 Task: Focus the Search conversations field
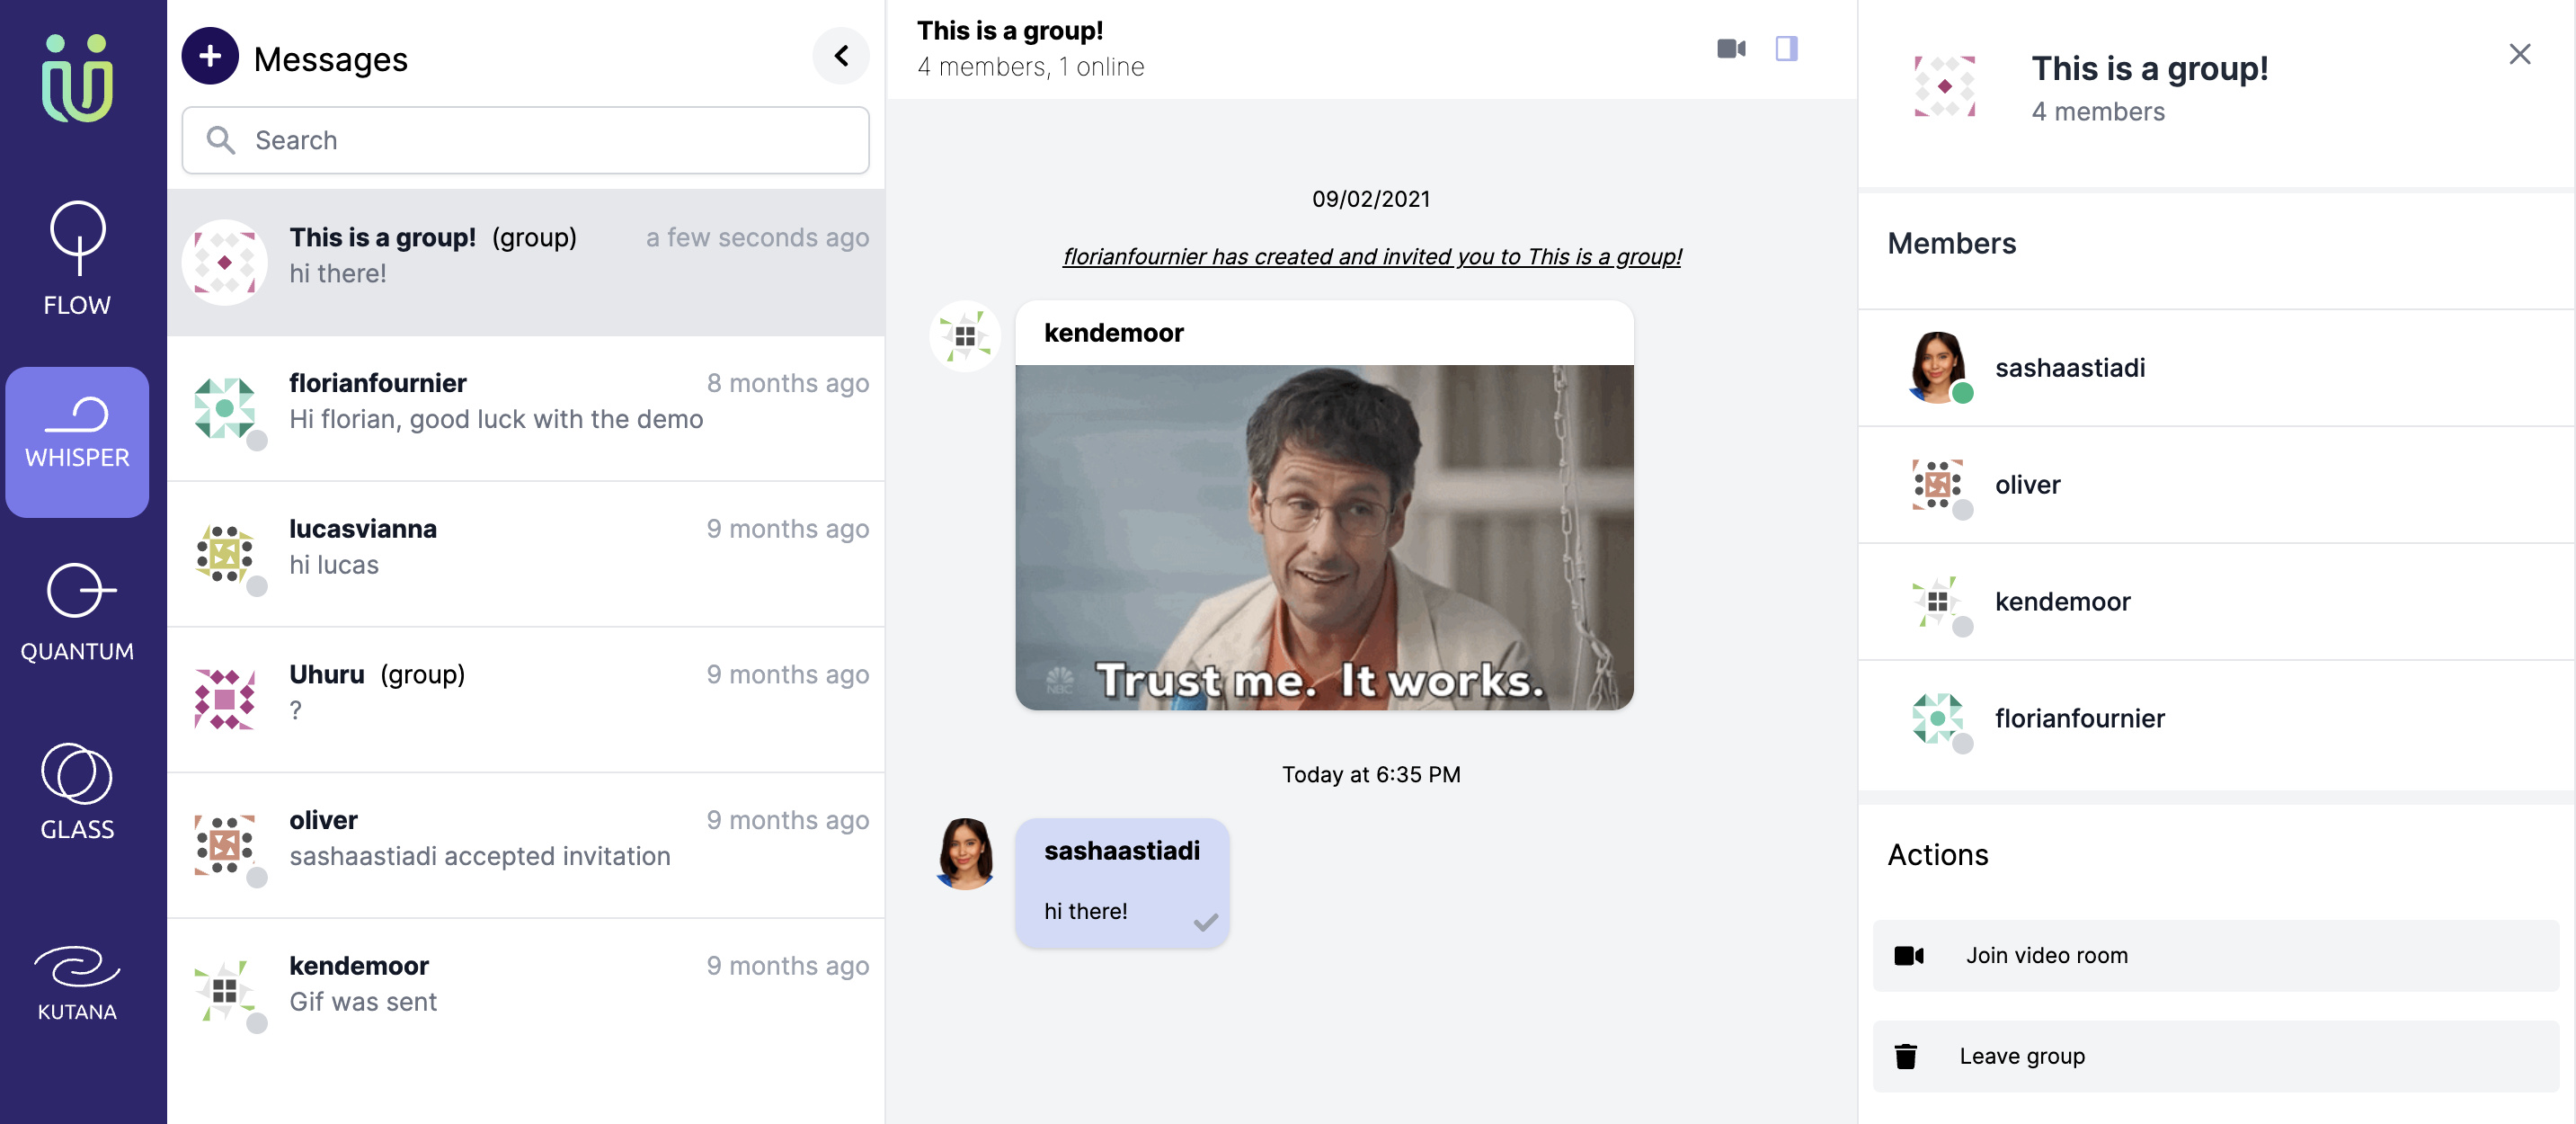click(x=525, y=140)
